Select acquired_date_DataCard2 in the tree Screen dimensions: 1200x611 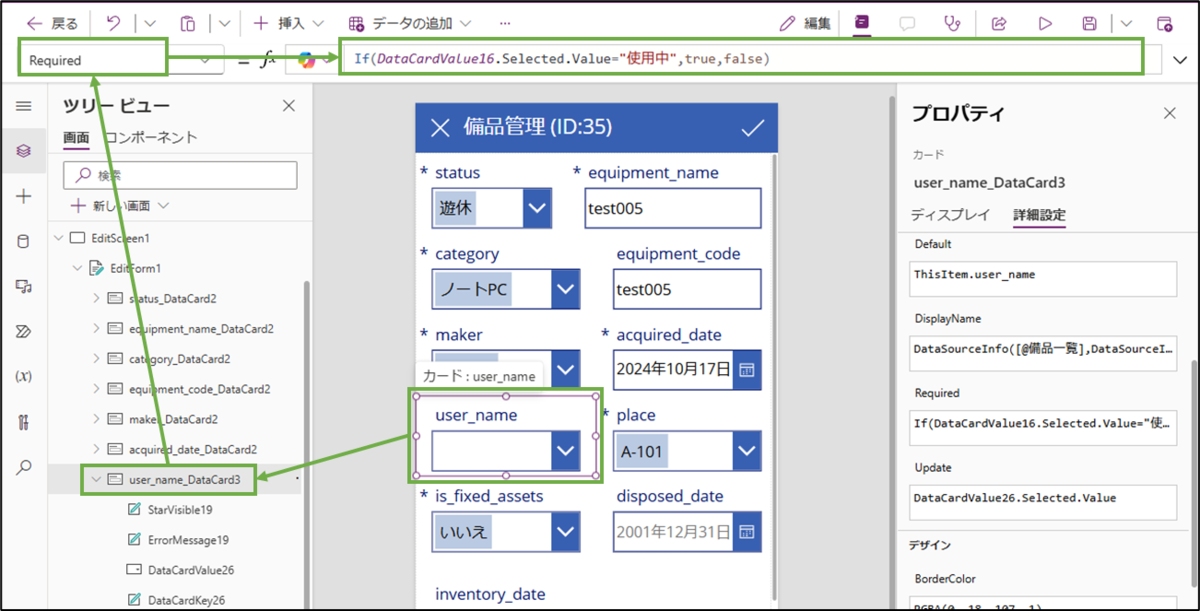[193, 450]
